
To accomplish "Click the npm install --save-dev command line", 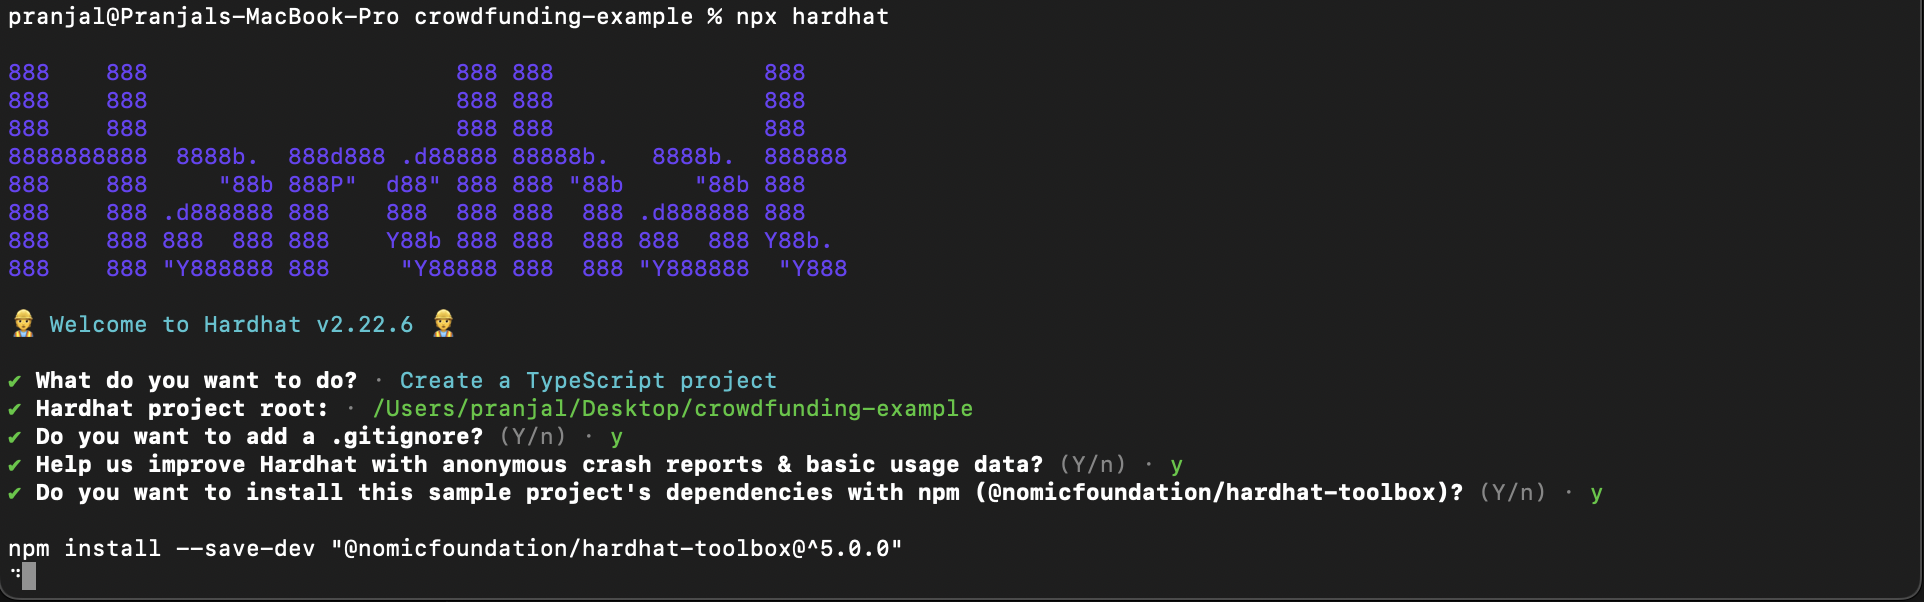I will click(455, 549).
